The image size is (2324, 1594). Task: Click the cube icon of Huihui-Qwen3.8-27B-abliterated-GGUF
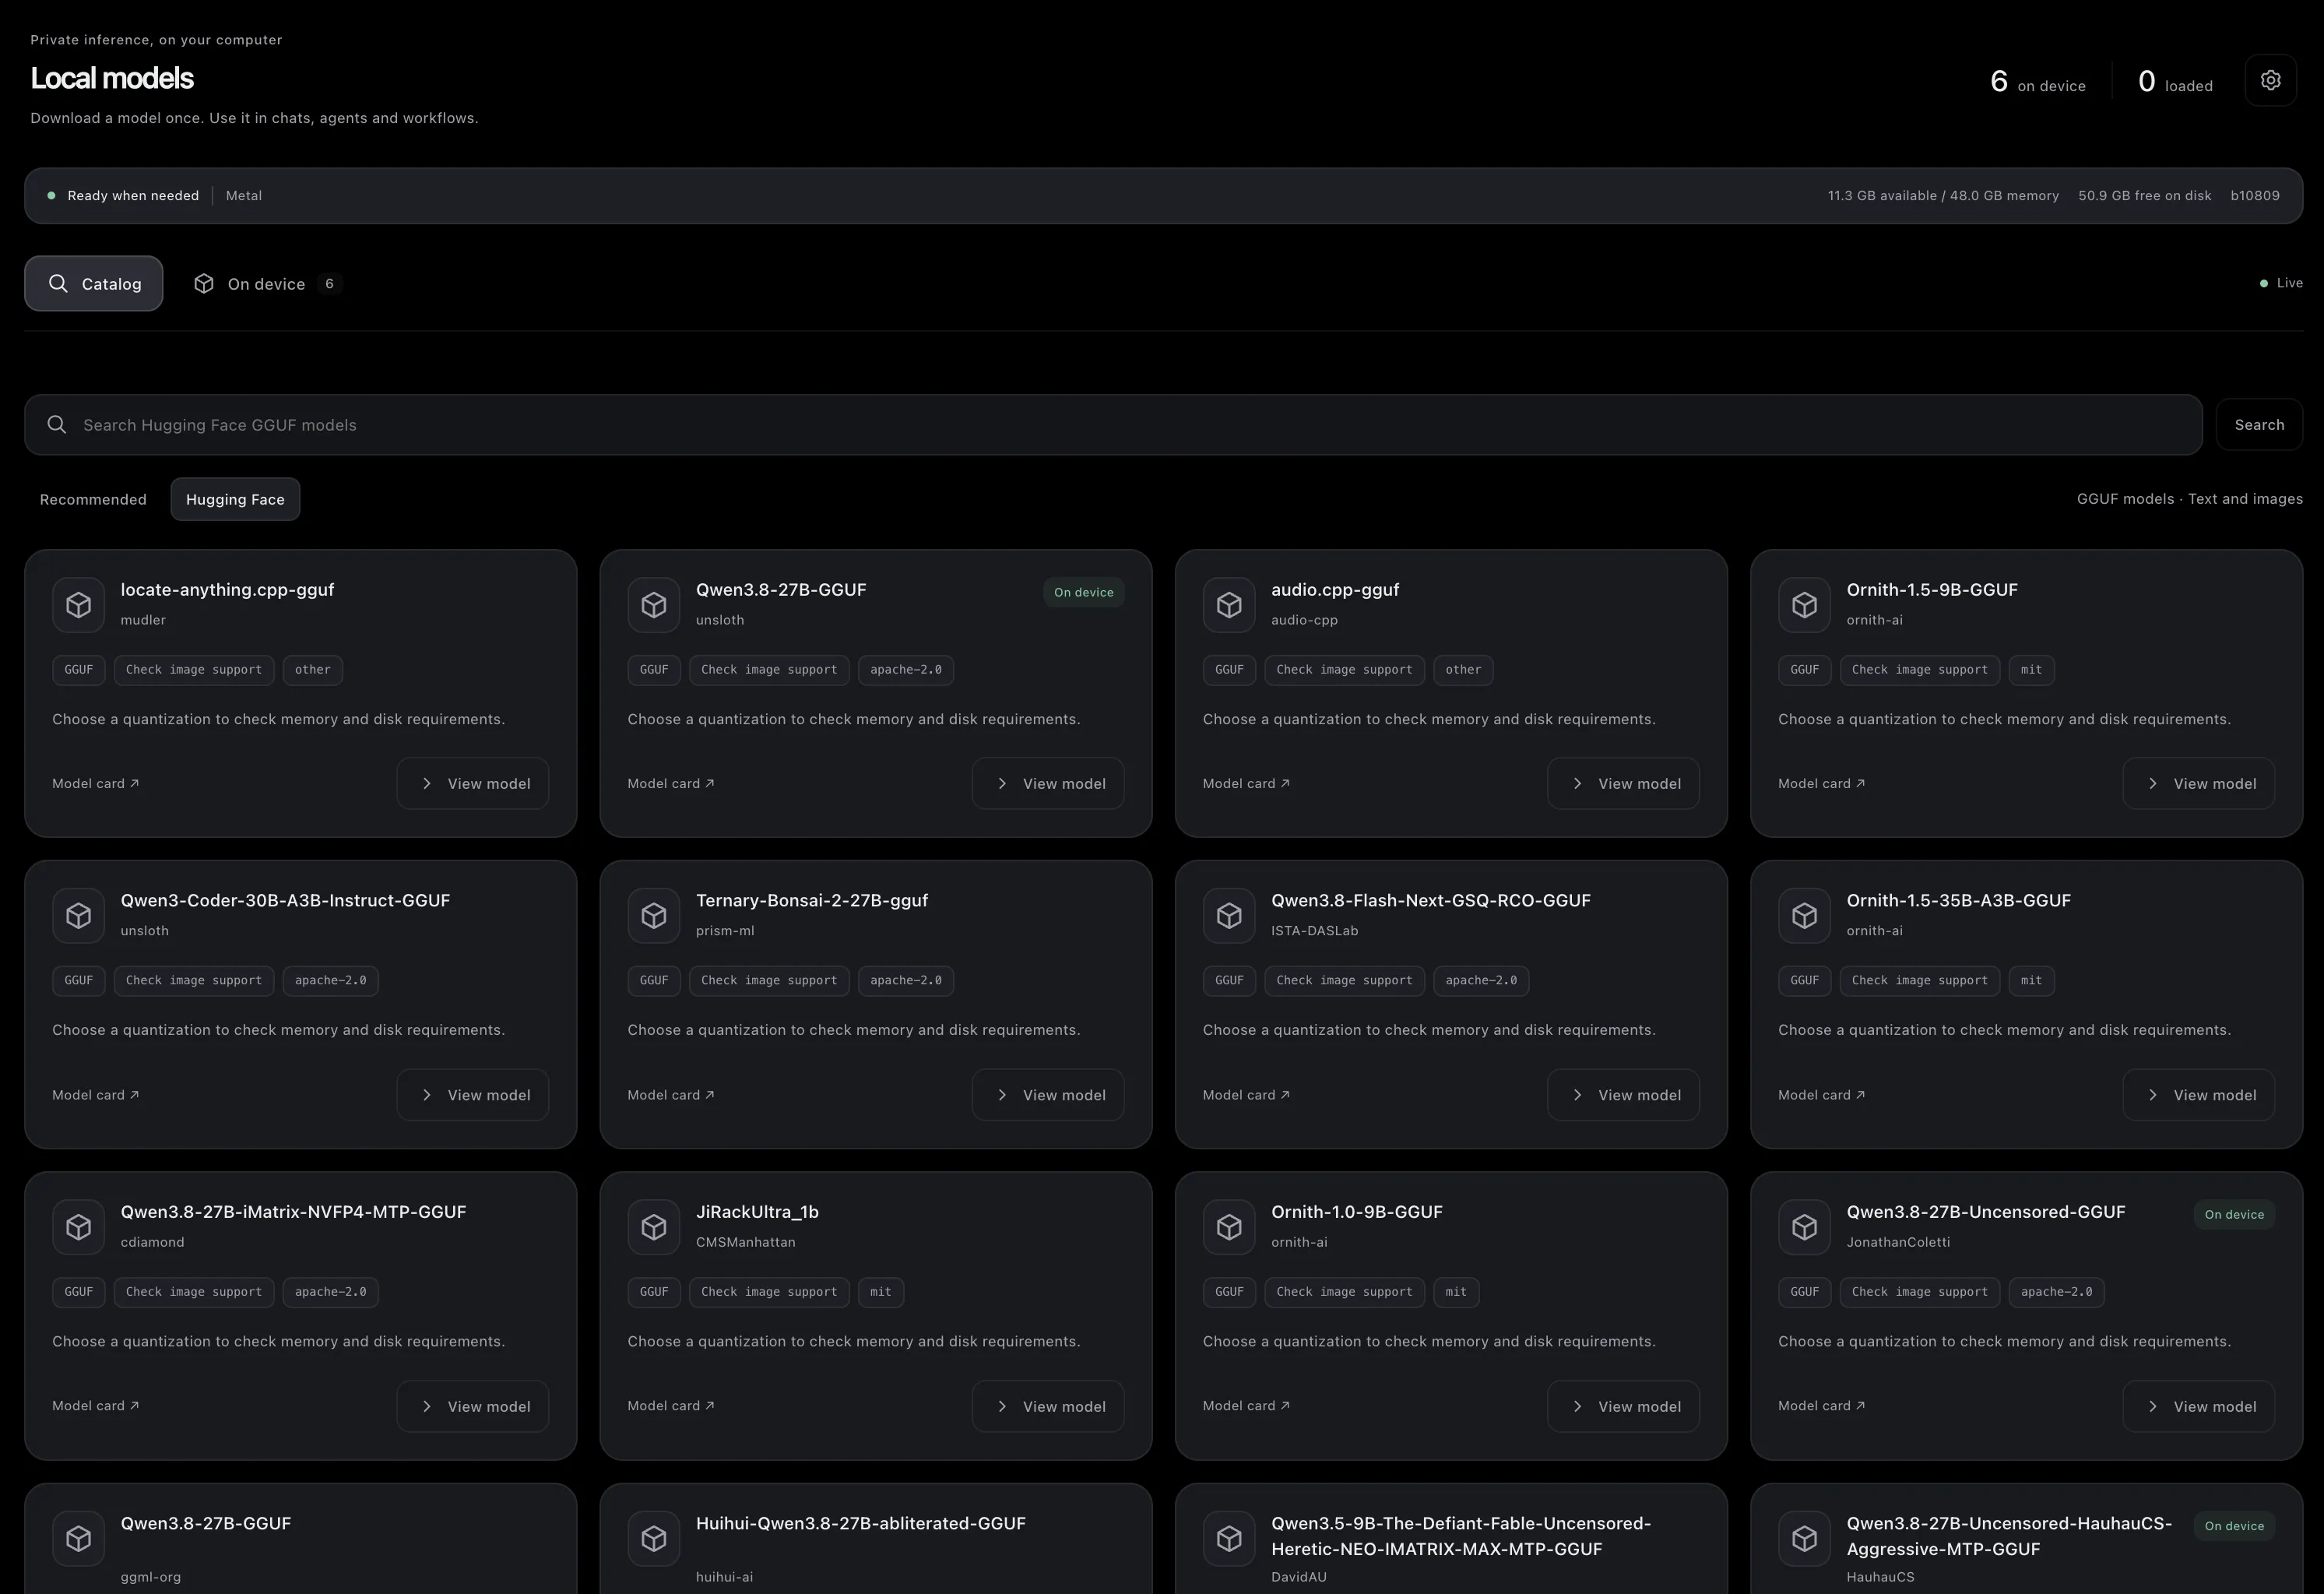pos(654,1538)
